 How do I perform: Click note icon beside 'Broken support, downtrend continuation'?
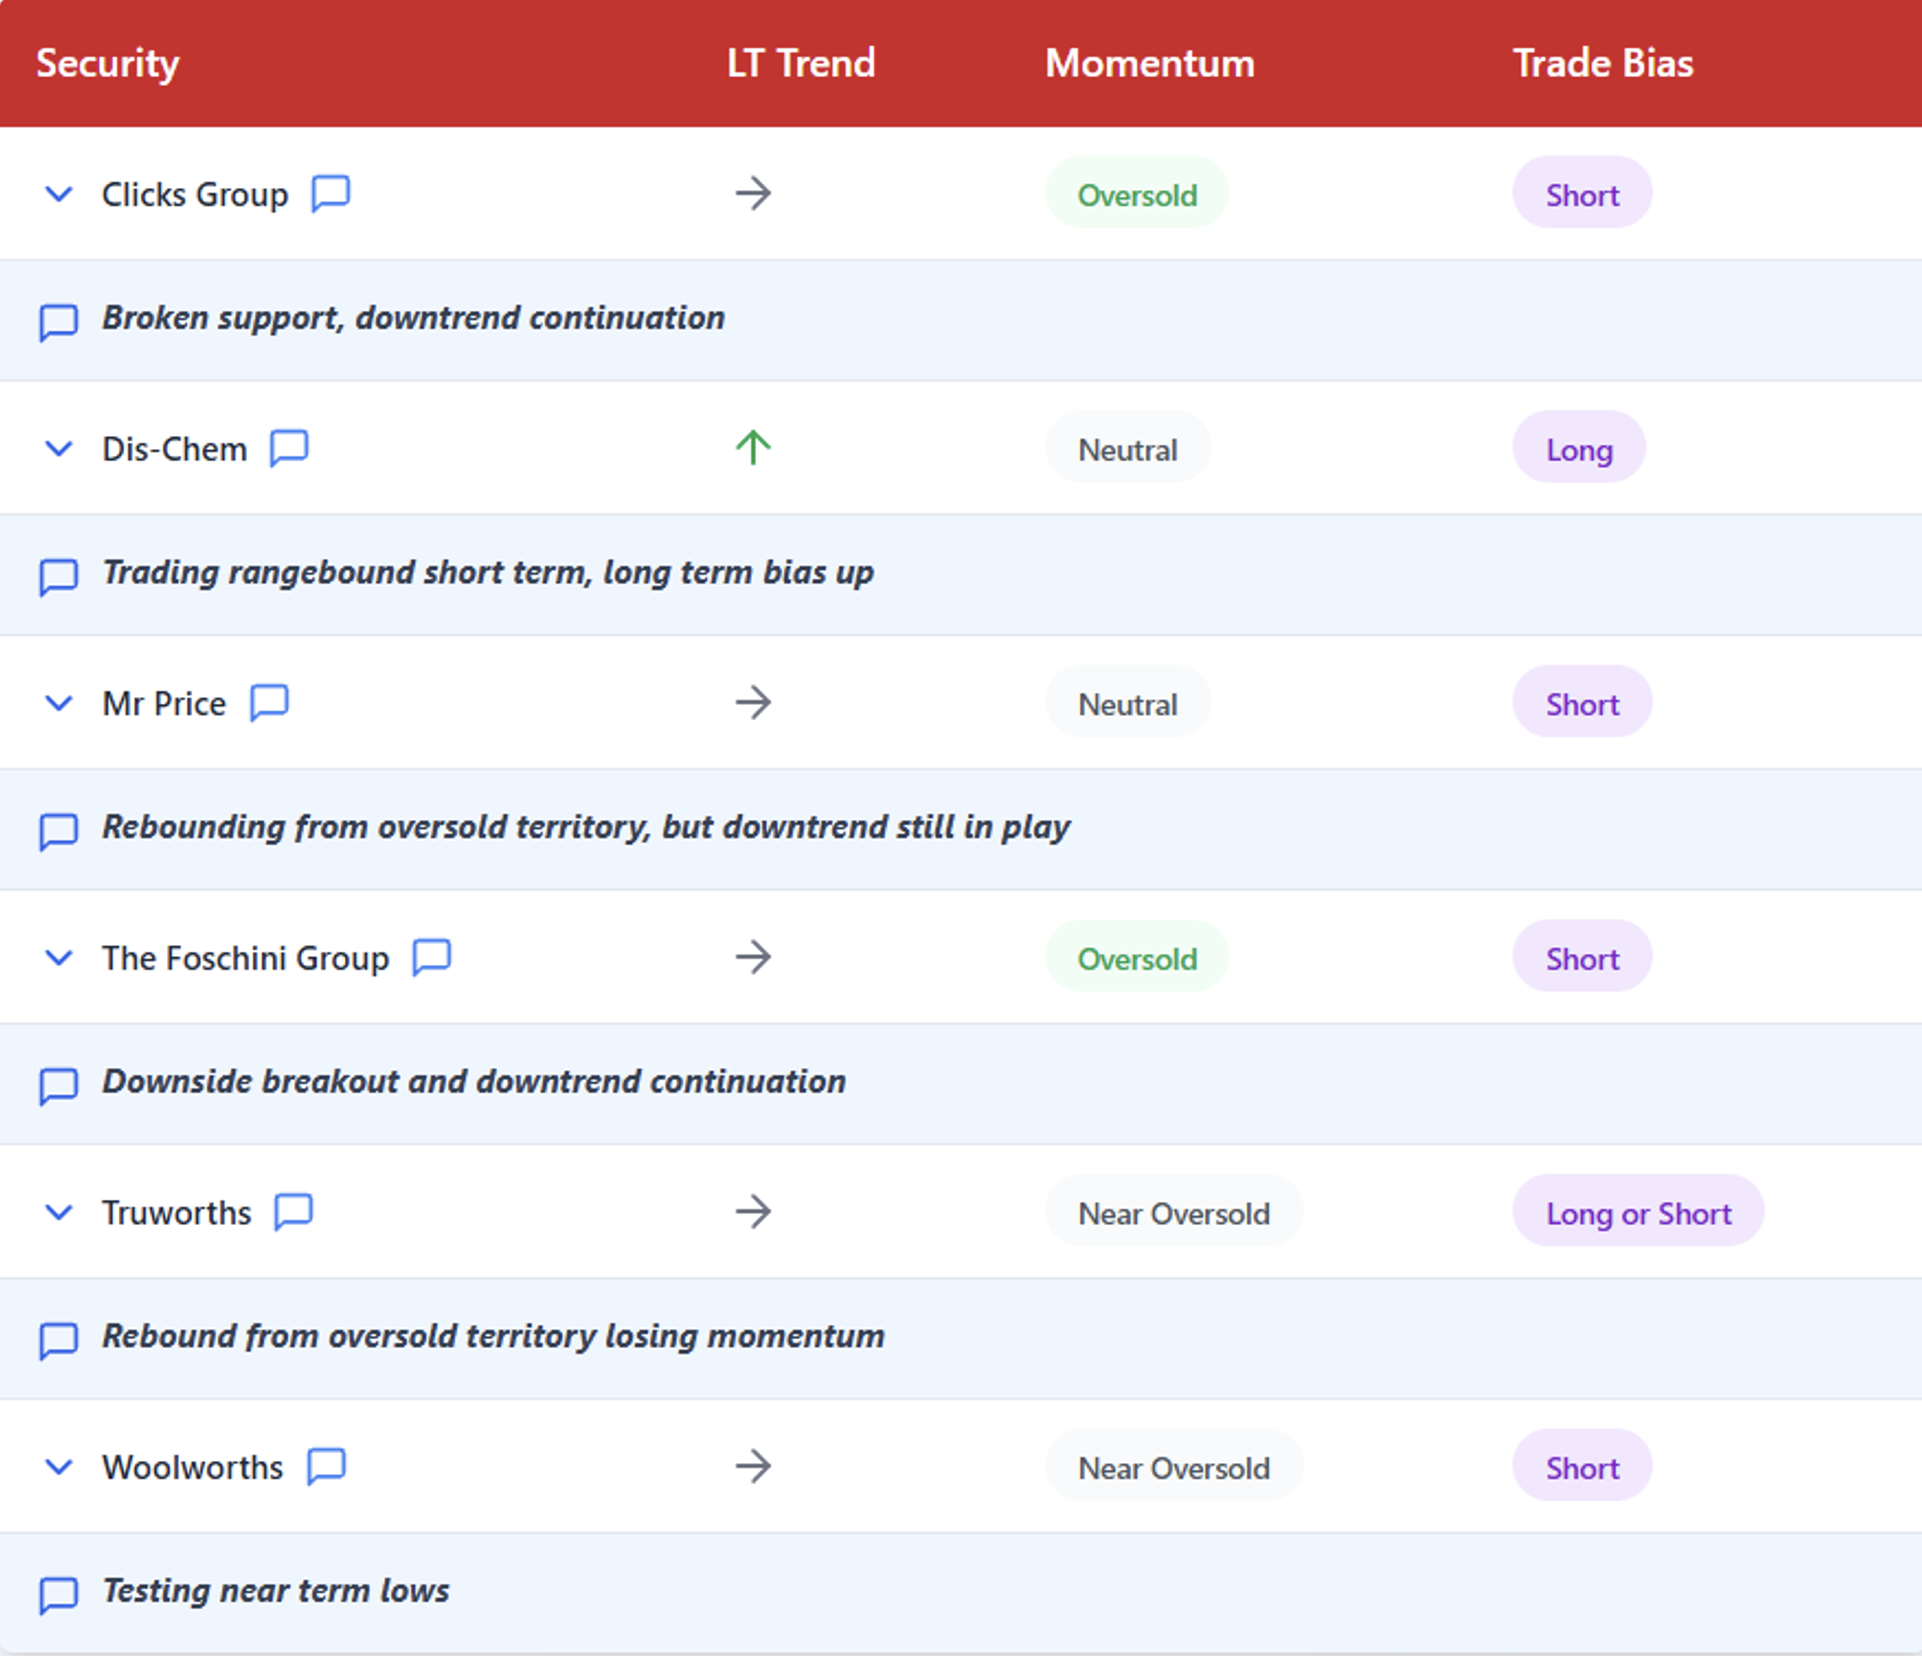(x=58, y=322)
